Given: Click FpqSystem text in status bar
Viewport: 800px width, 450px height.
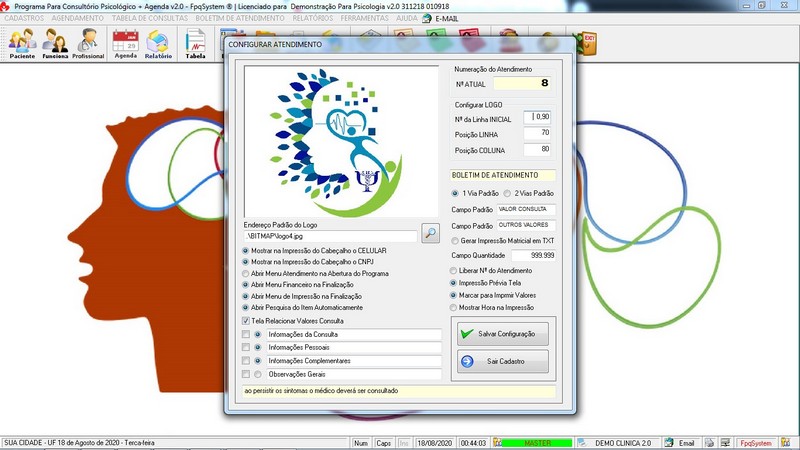Looking at the screenshot, I should (756, 443).
